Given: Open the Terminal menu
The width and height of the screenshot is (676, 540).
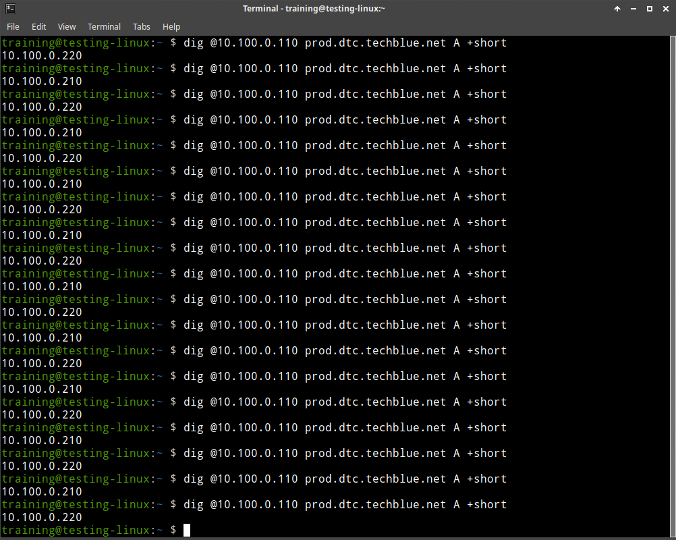Looking at the screenshot, I should pyautogui.click(x=104, y=27).
